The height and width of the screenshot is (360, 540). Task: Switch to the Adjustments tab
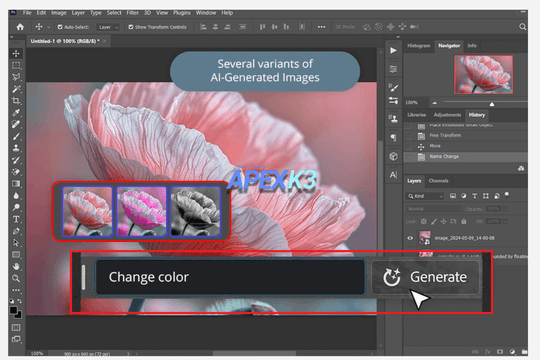click(x=447, y=115)
